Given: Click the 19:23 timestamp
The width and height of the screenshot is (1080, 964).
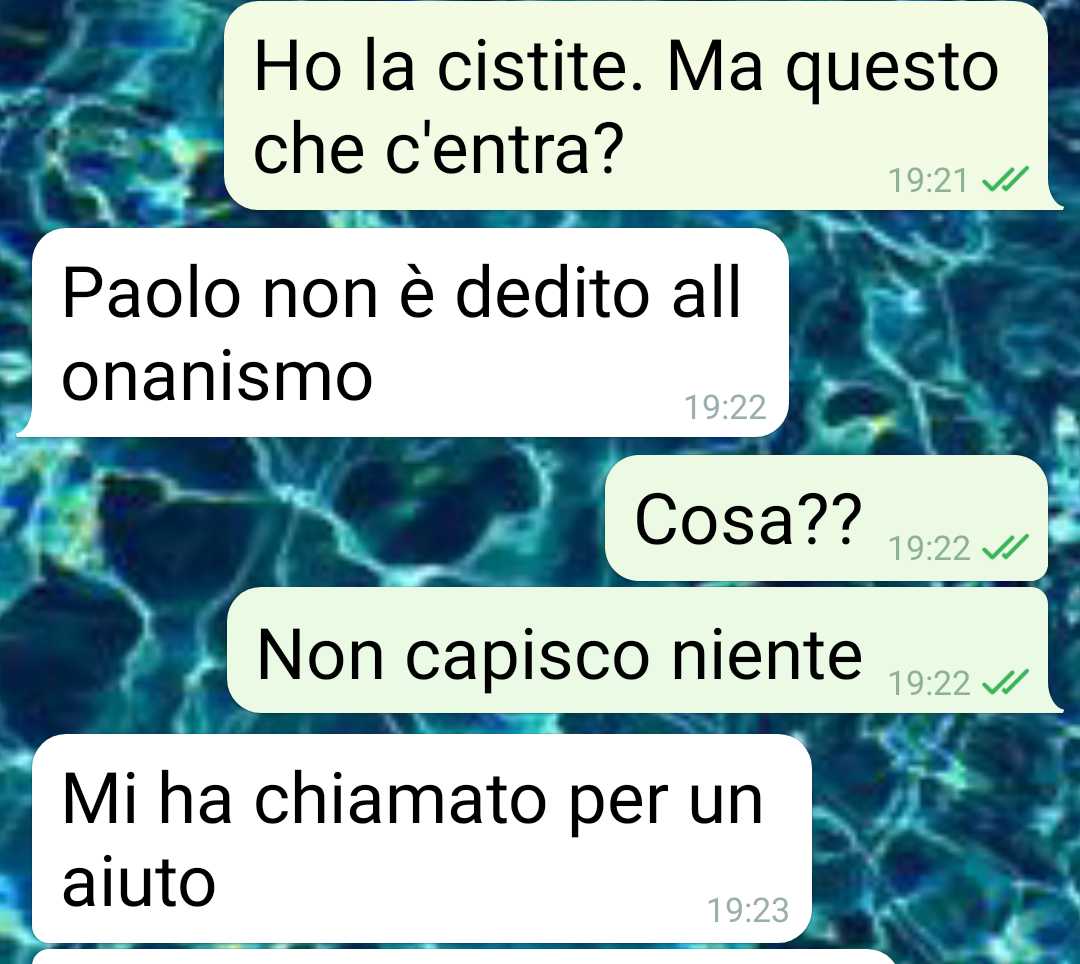Looking at the screenshot, I should (748, 910).
